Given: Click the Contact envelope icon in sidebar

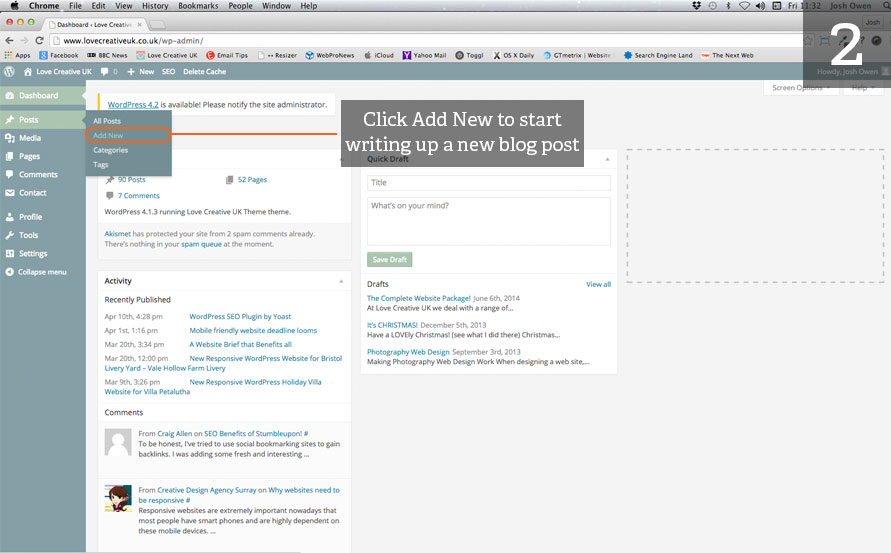Looking at the screenshot, I should pos(9,193).
